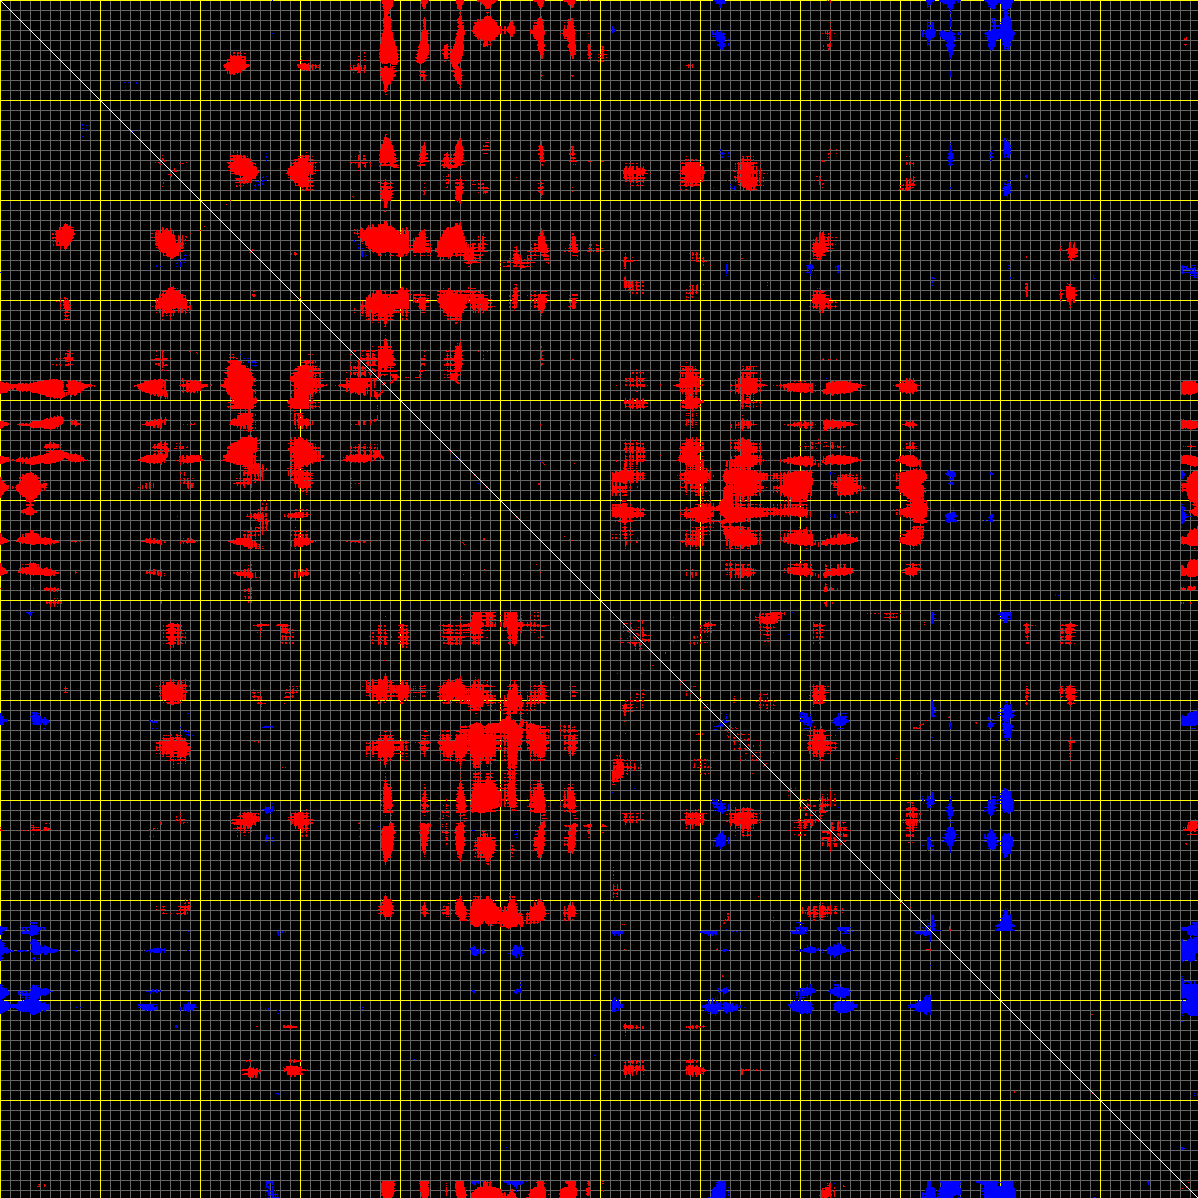This screenshot has height=1198, width=1198.
Task: Click the blue triangular blob at lower right
Action: tap(1007, 921)
